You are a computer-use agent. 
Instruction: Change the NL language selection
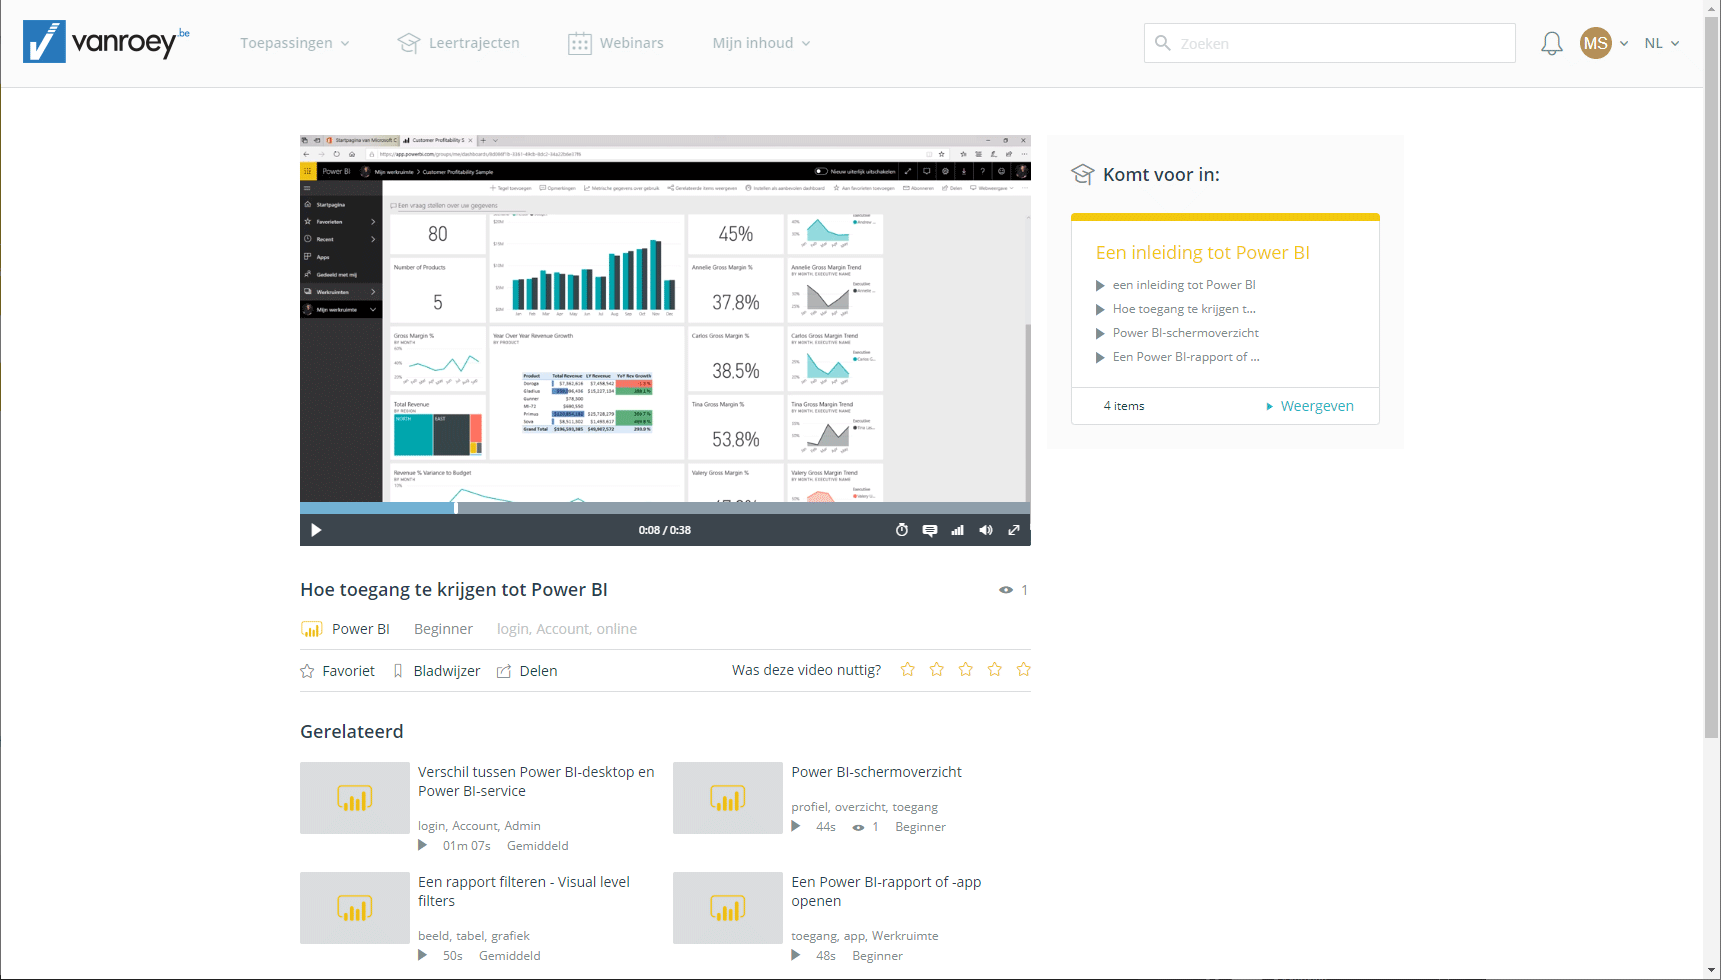click(1661, 43)
